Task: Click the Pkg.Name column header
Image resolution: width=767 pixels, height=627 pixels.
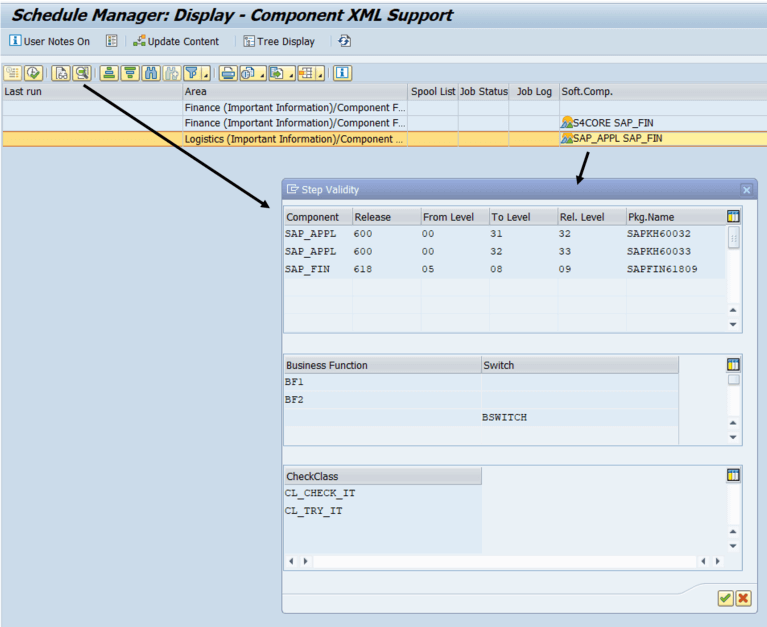Action: click(x=676, y=217)
